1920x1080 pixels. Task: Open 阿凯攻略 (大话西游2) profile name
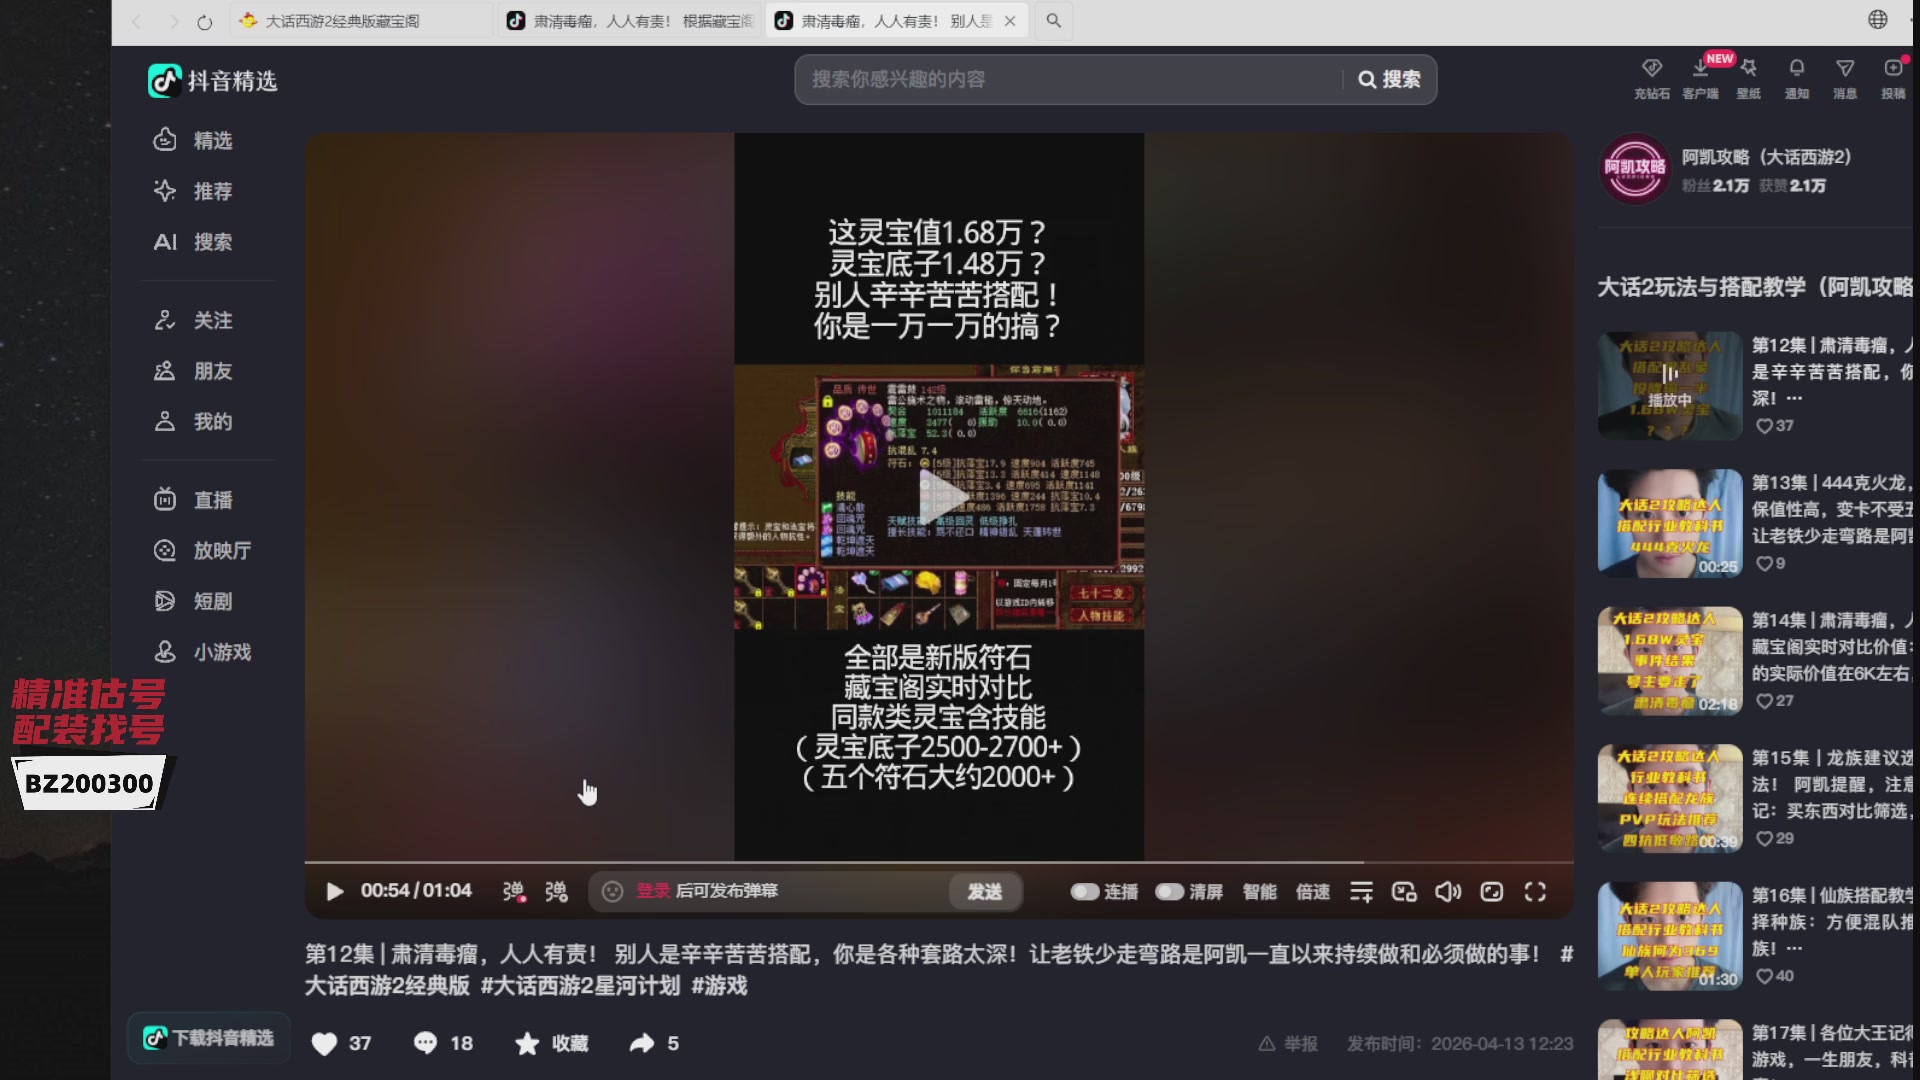(x=1766, y=157)
